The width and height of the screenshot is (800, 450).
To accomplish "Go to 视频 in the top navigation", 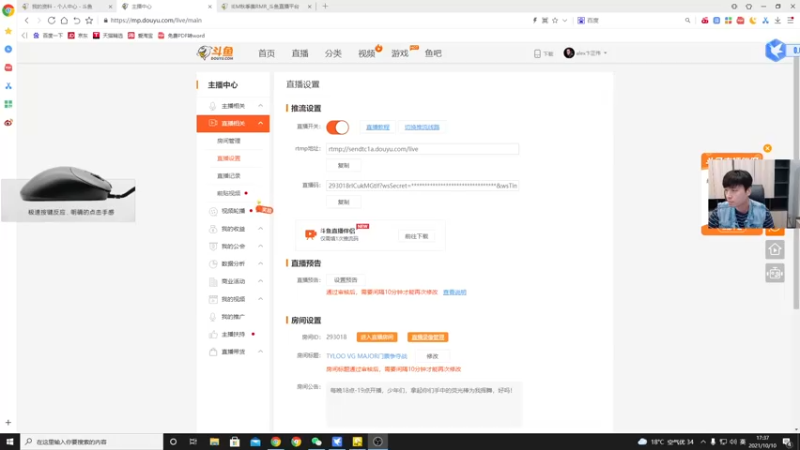I will tap(366, 53).
